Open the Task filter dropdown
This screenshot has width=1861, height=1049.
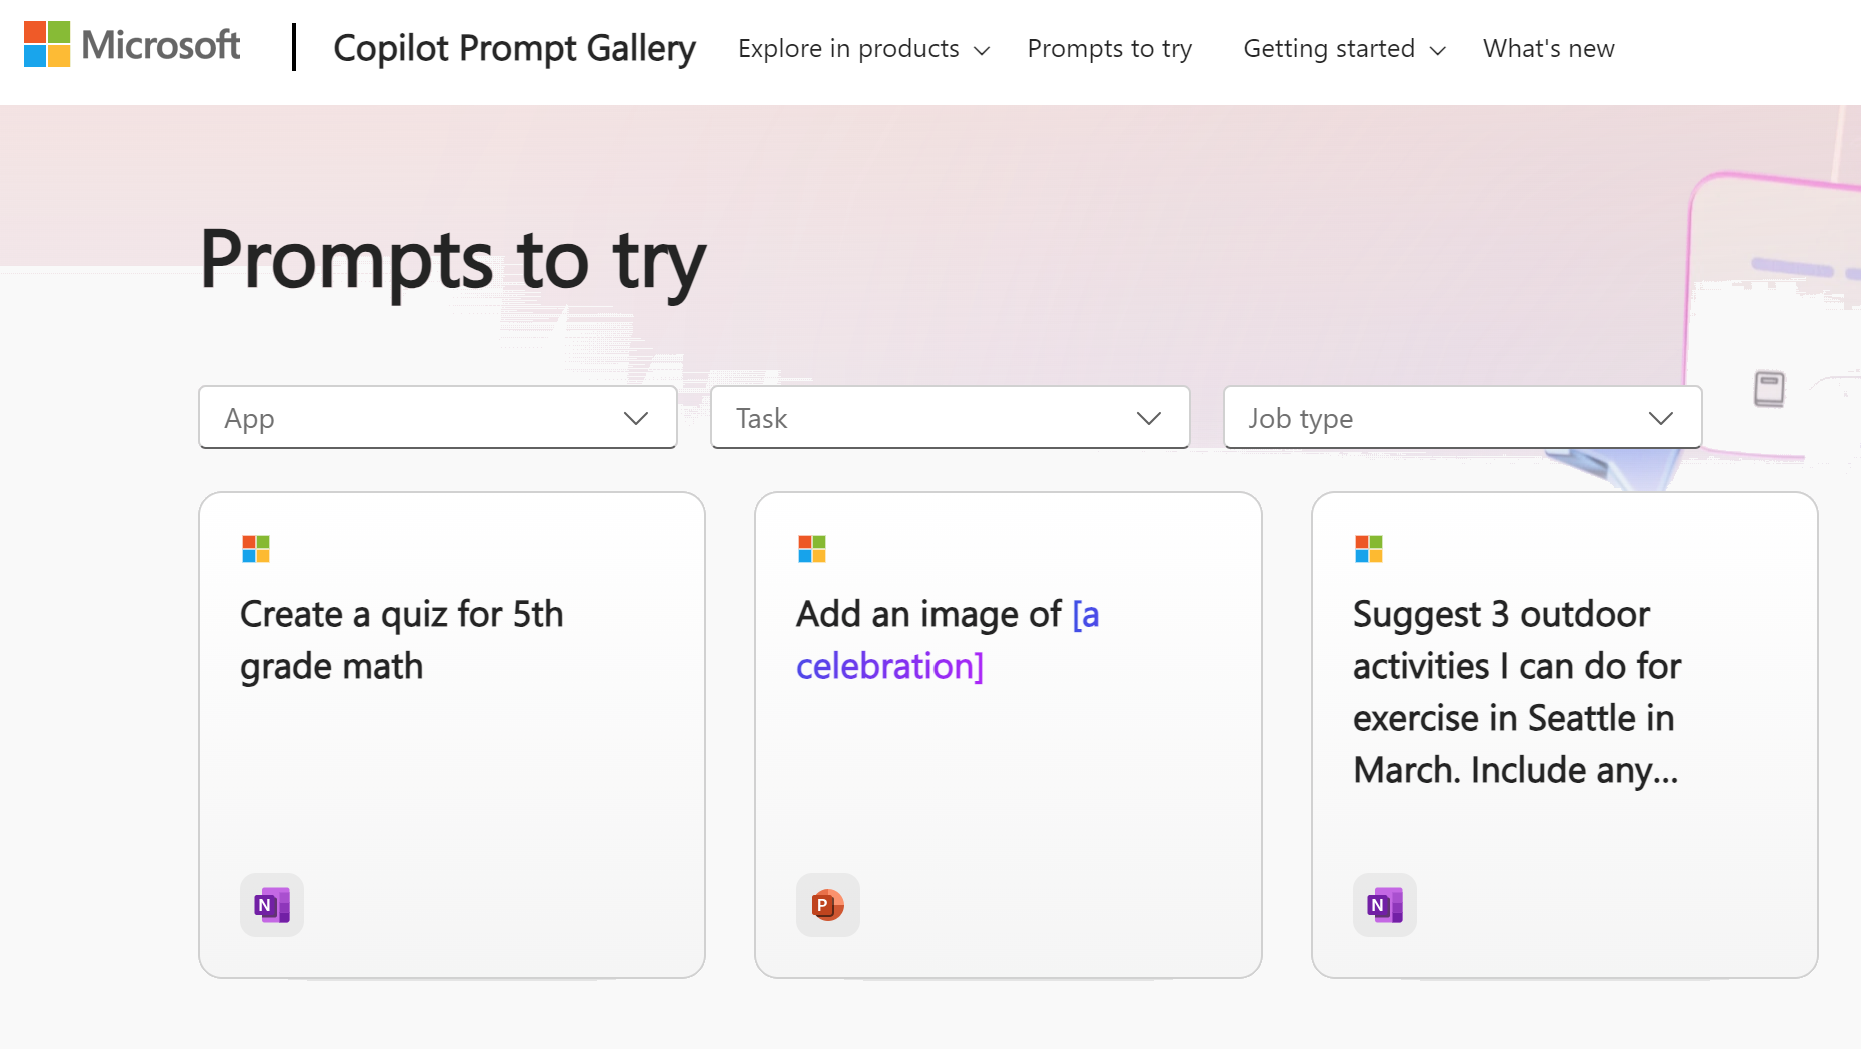pos(950,418)
